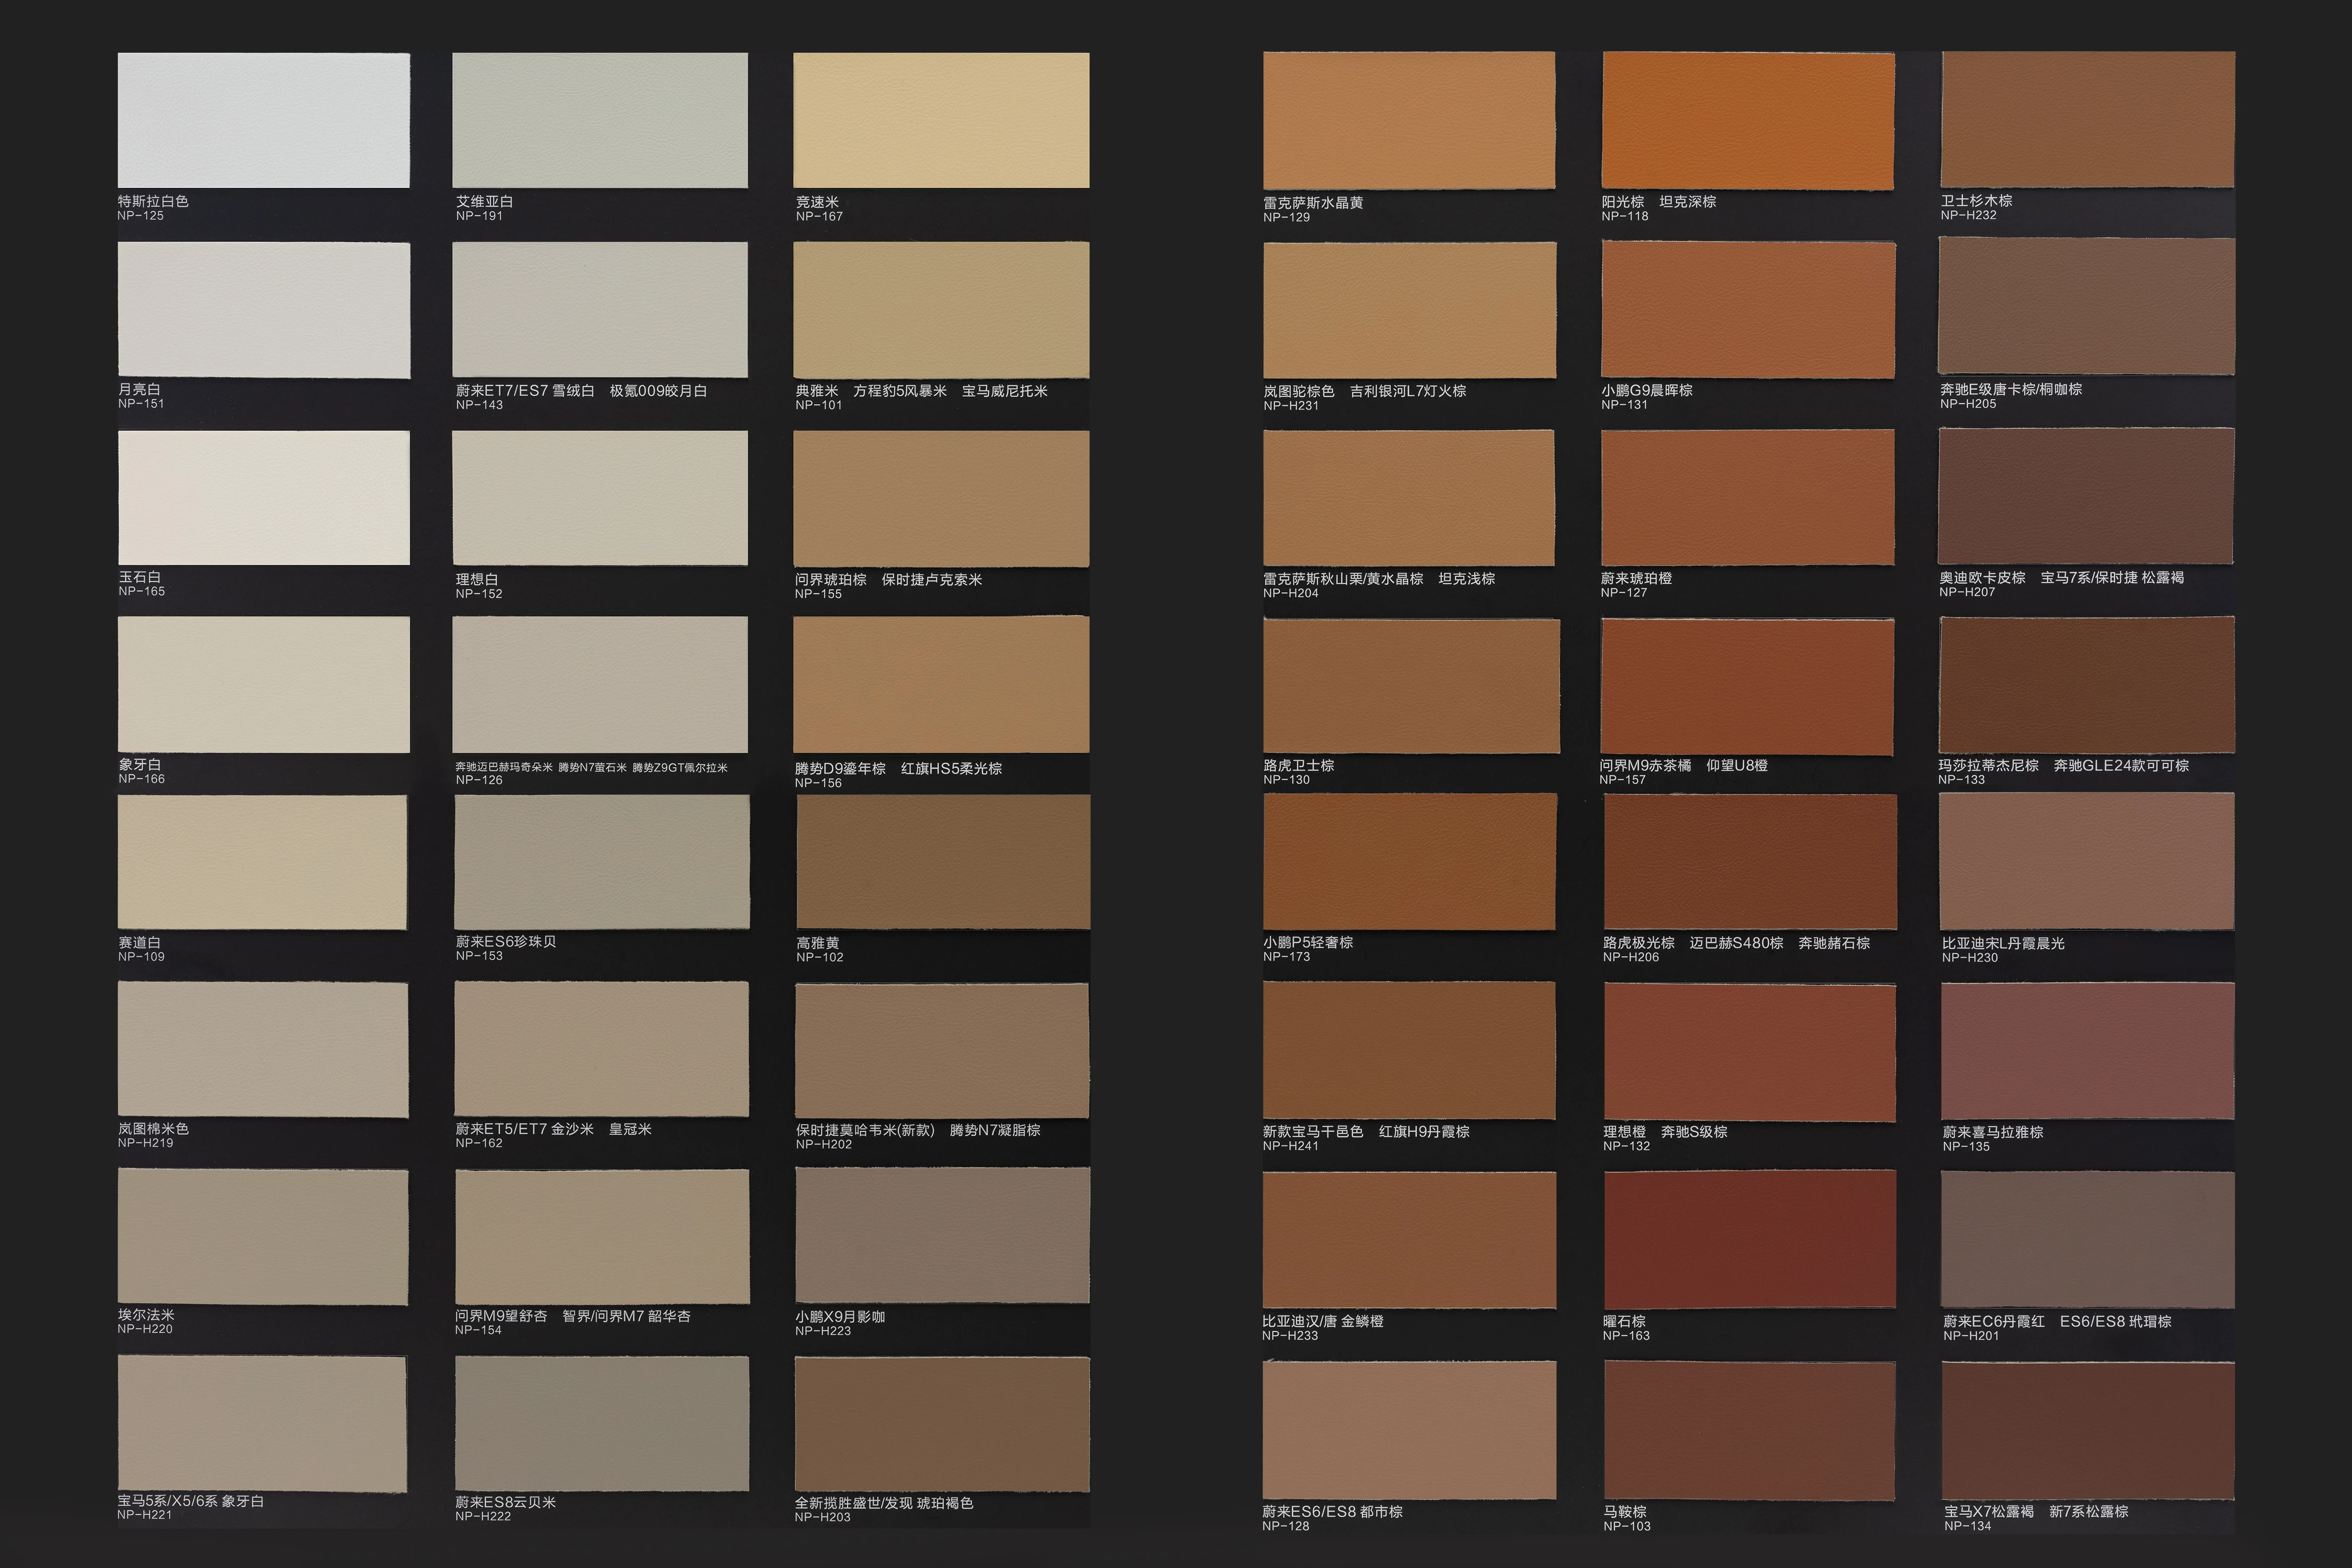The image size is (2352, 1568).
Task: Click the NP-128 swatch
Action: [1410, 1430]
